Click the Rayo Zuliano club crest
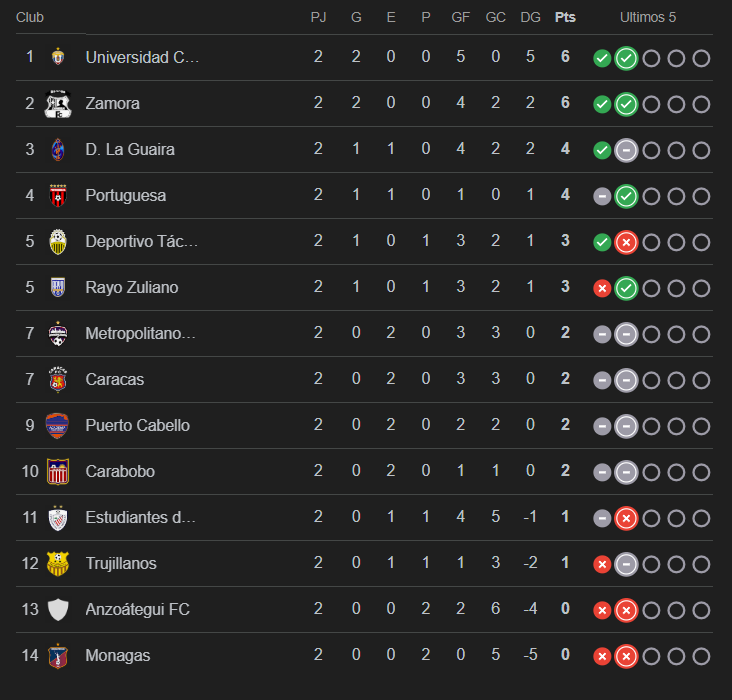Viewport: 732px width, 700px height. point(58,287)
